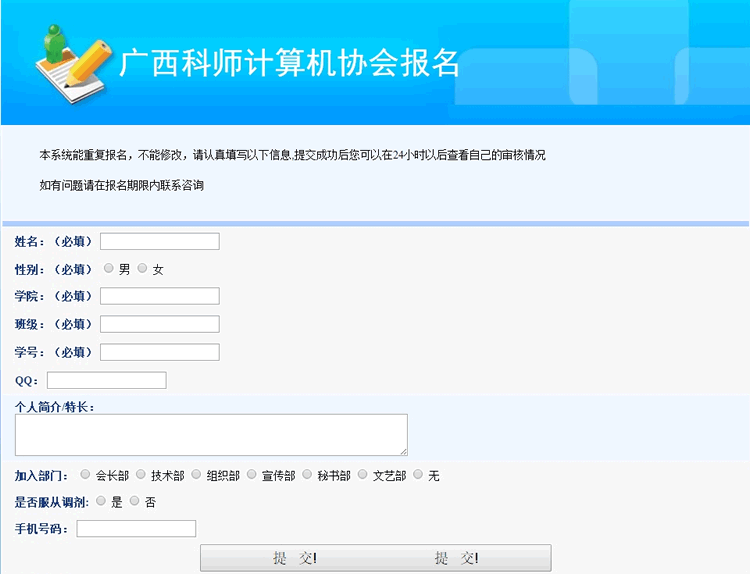Focus the 学号 input field

point(160,352)
